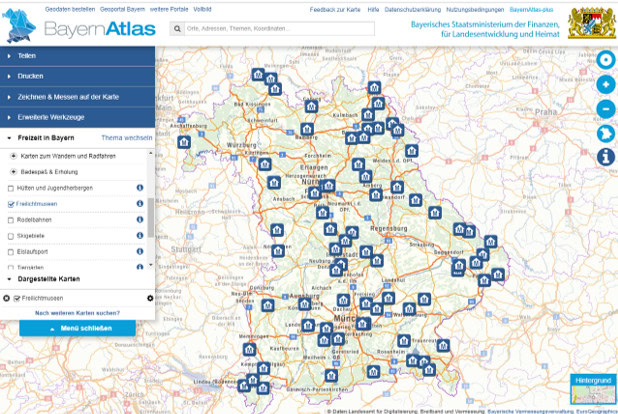Activate the geolocation button on map

(606, 60)
